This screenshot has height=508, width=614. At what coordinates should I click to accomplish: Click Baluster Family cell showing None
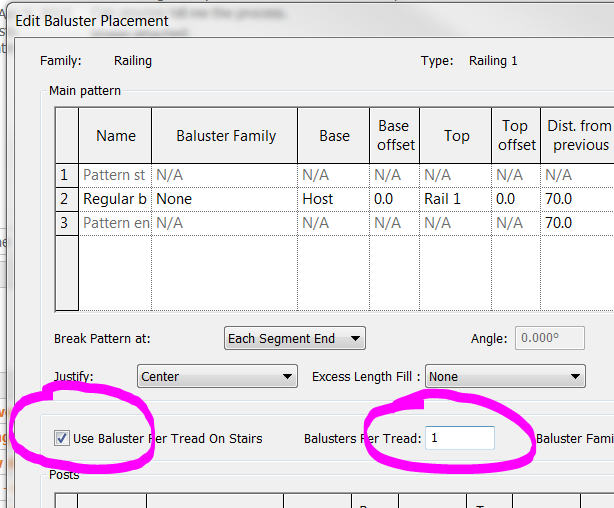pyautogui.click(x=224, y=199)
